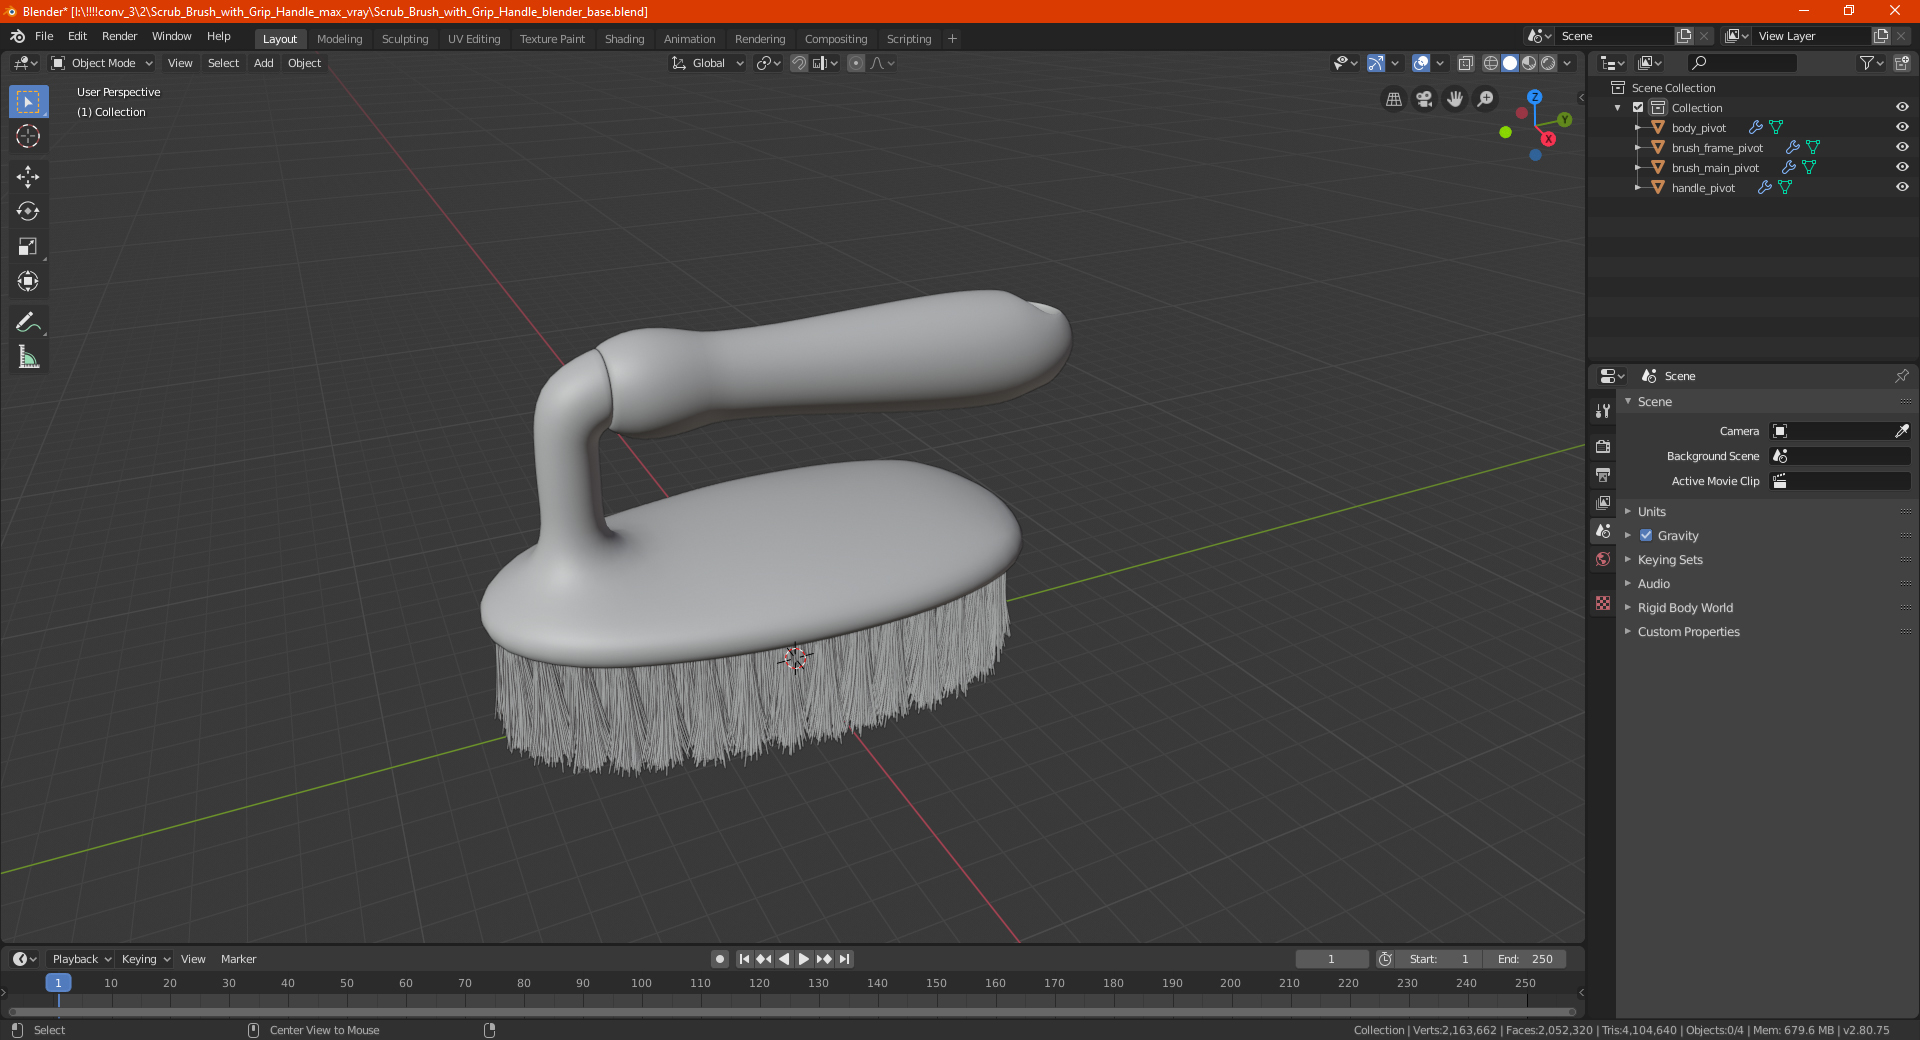The width and height of the screenshot is (1920, 1040).
Task: Toggle Collection visibility eye icon
Action: [1902, 107]
